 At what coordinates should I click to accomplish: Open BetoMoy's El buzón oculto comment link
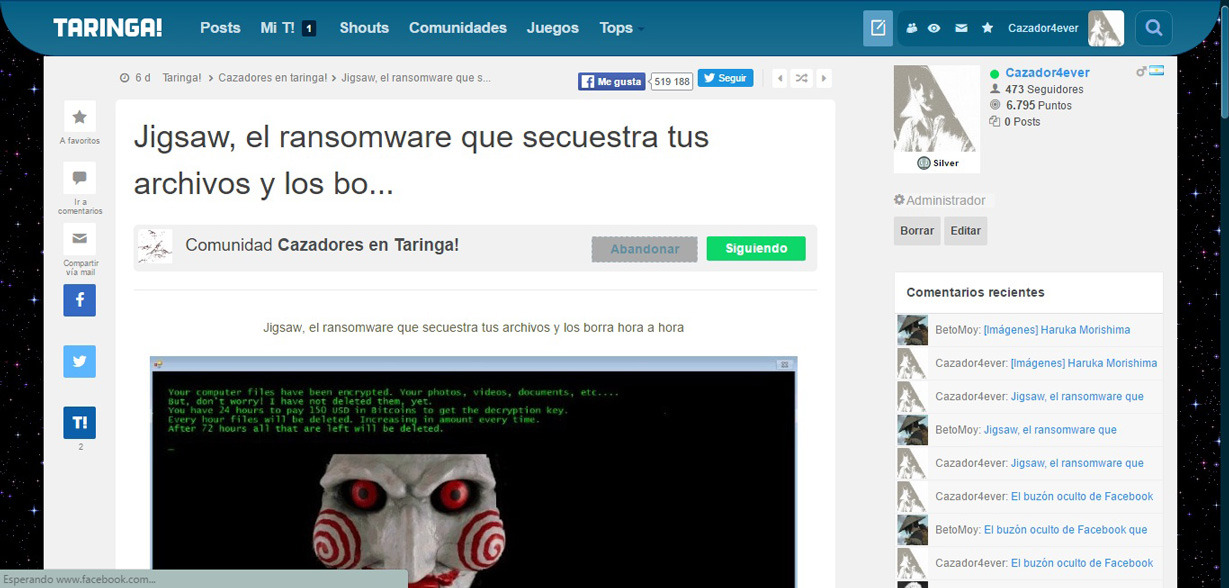(1066, 530)
